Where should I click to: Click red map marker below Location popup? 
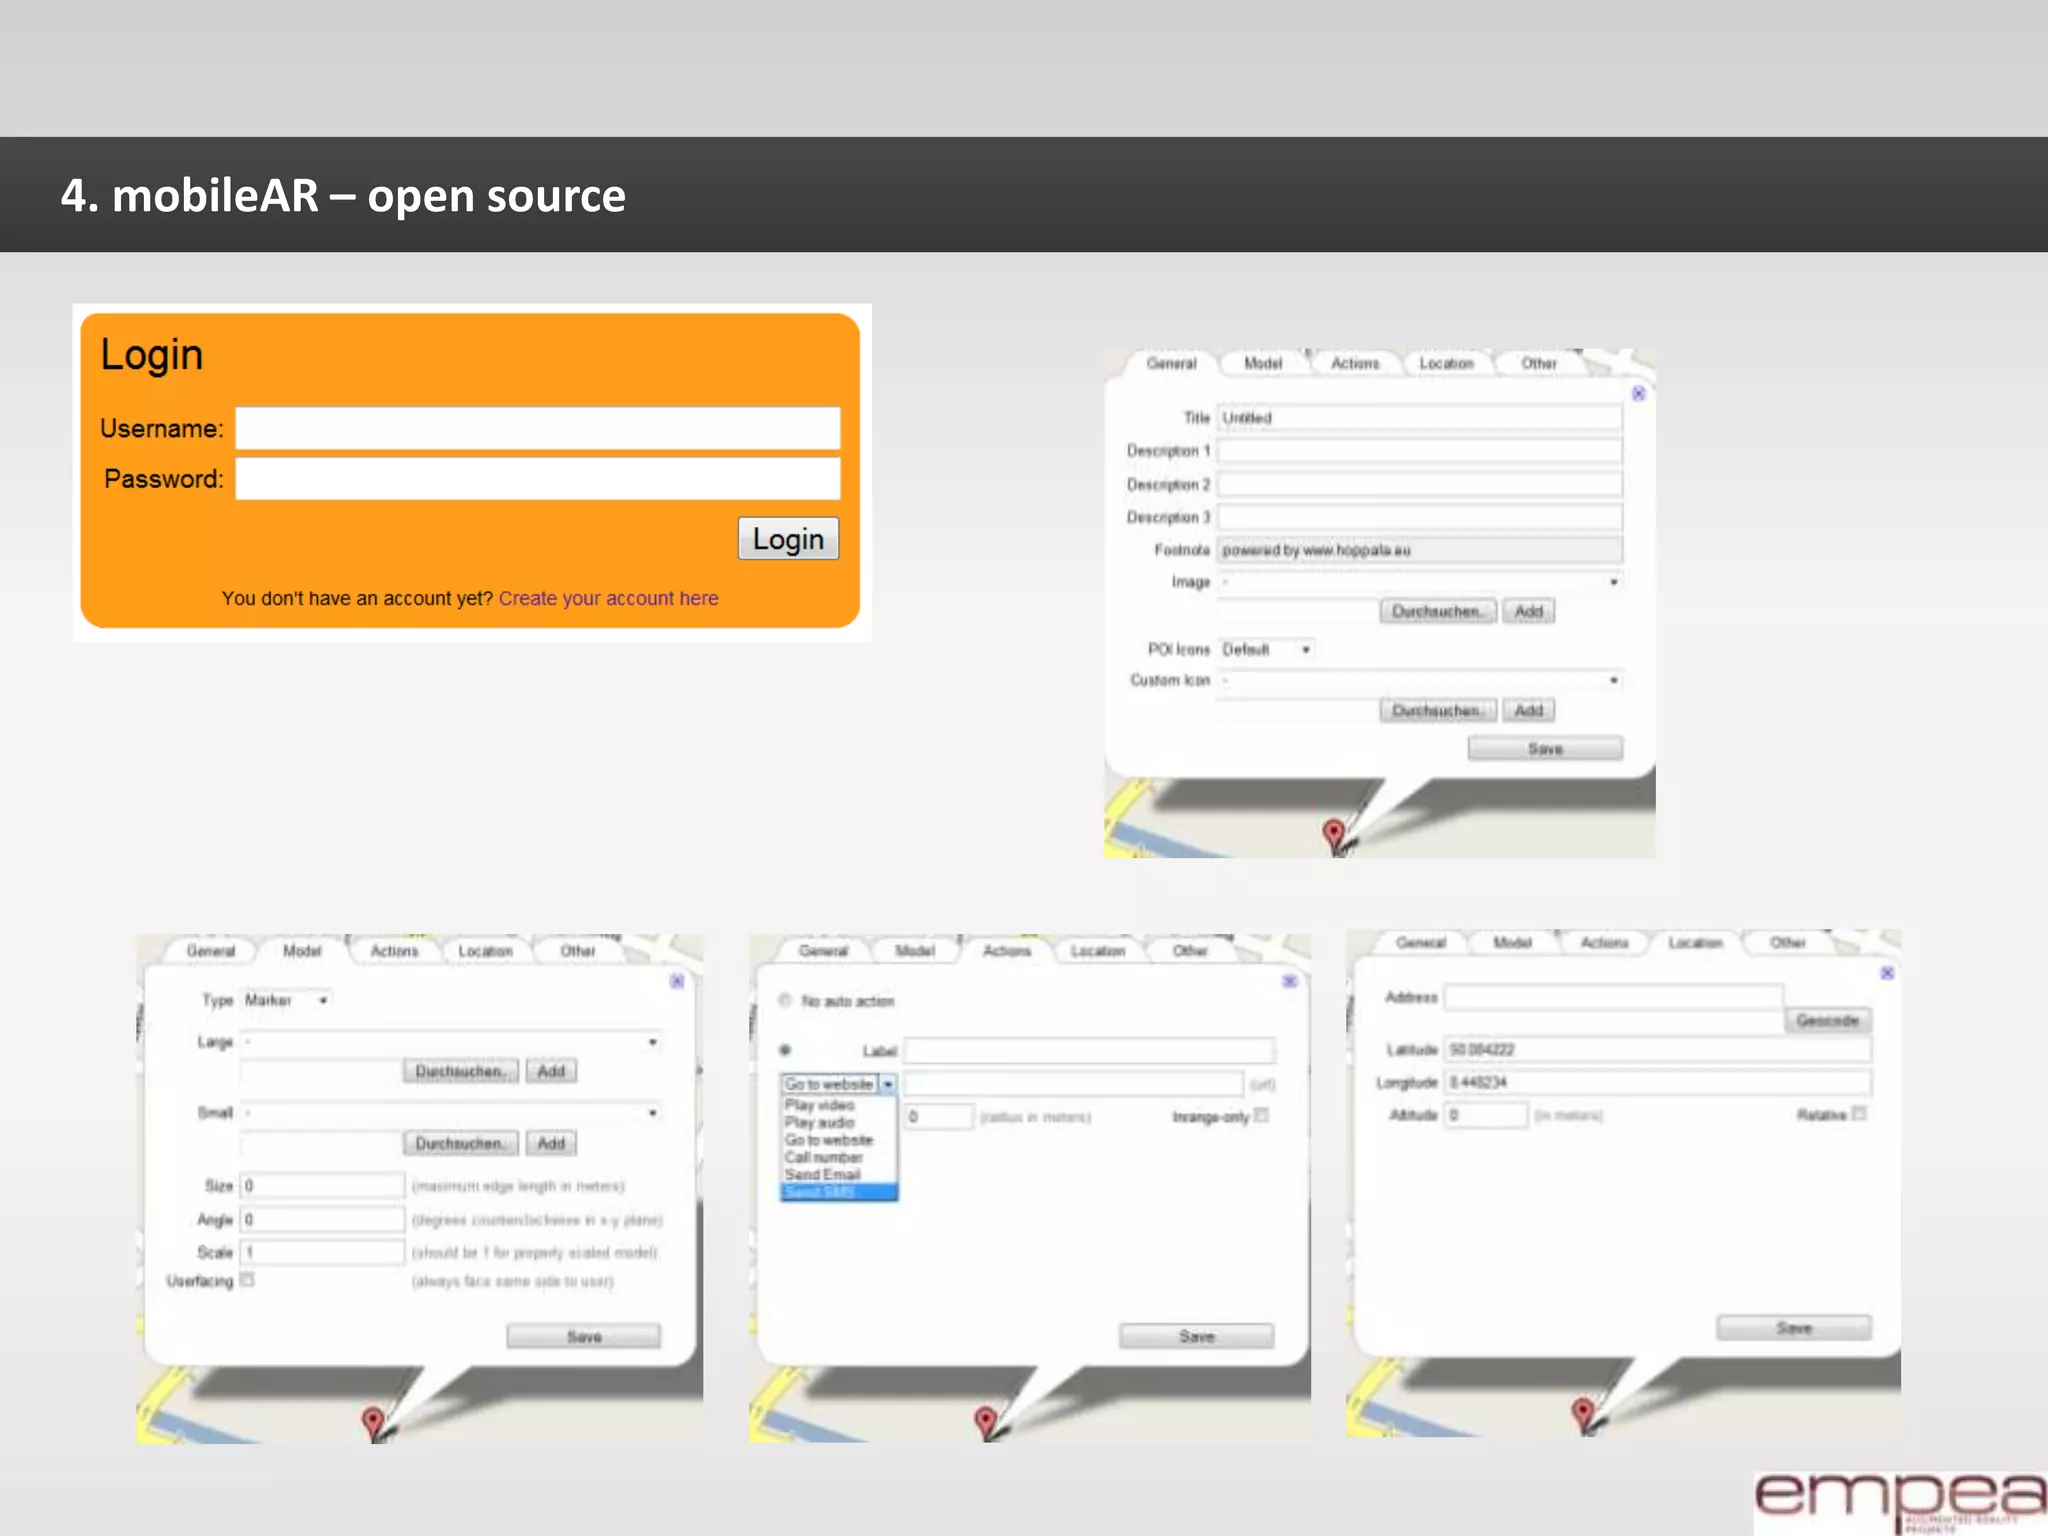1582,1412
